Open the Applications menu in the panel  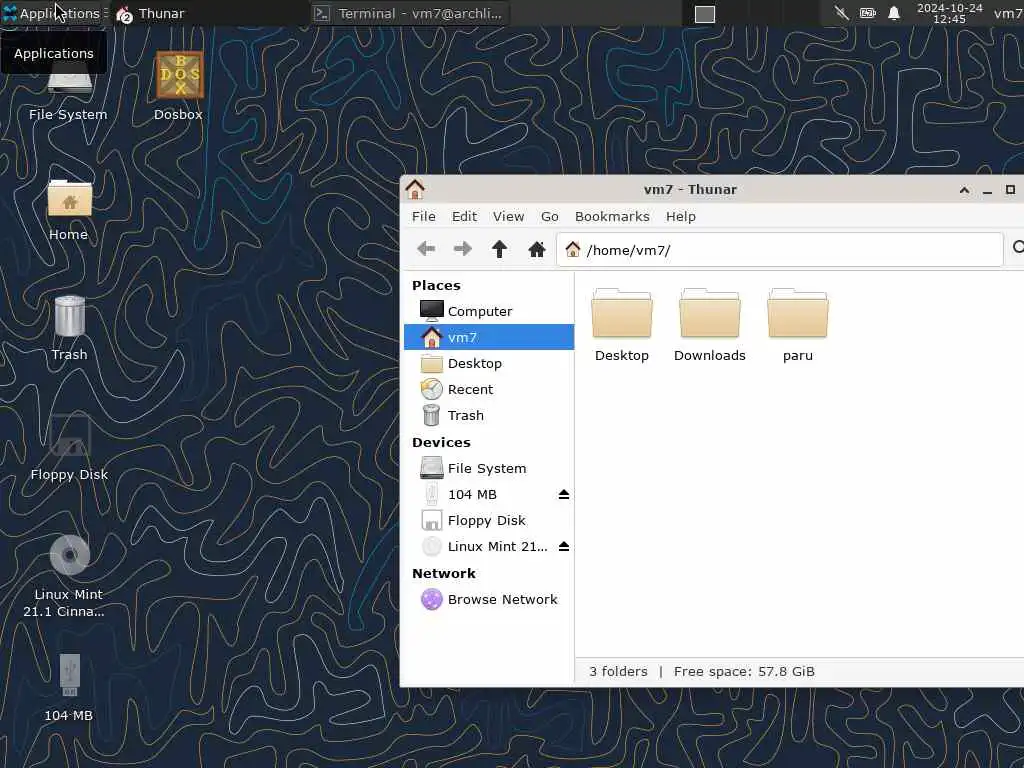click(52, 13)
